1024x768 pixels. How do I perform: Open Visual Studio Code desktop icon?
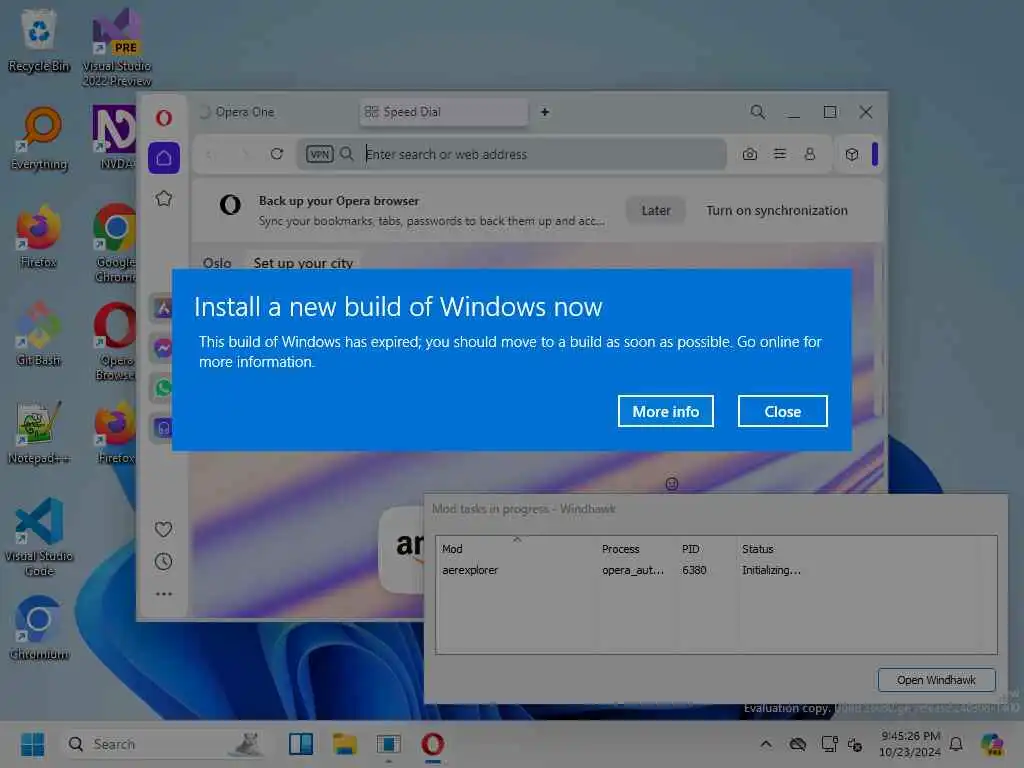pyautogui.click(x=39, y=537)
